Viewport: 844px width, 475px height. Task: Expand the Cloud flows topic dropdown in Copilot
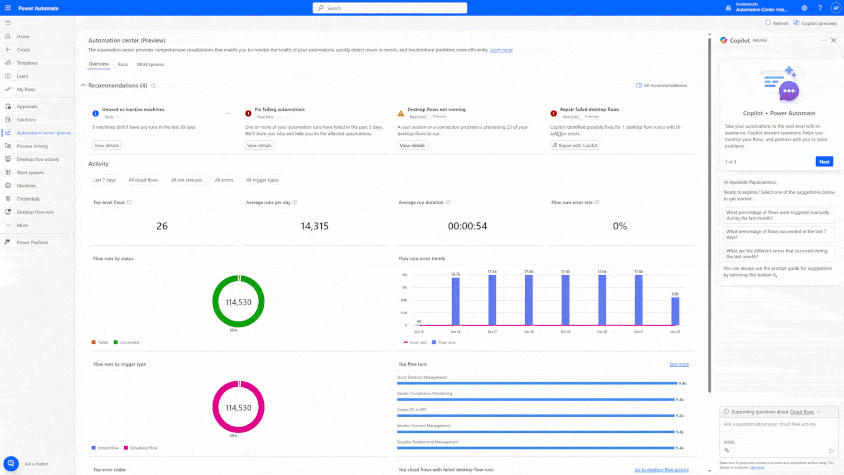(x=818, y=412)
